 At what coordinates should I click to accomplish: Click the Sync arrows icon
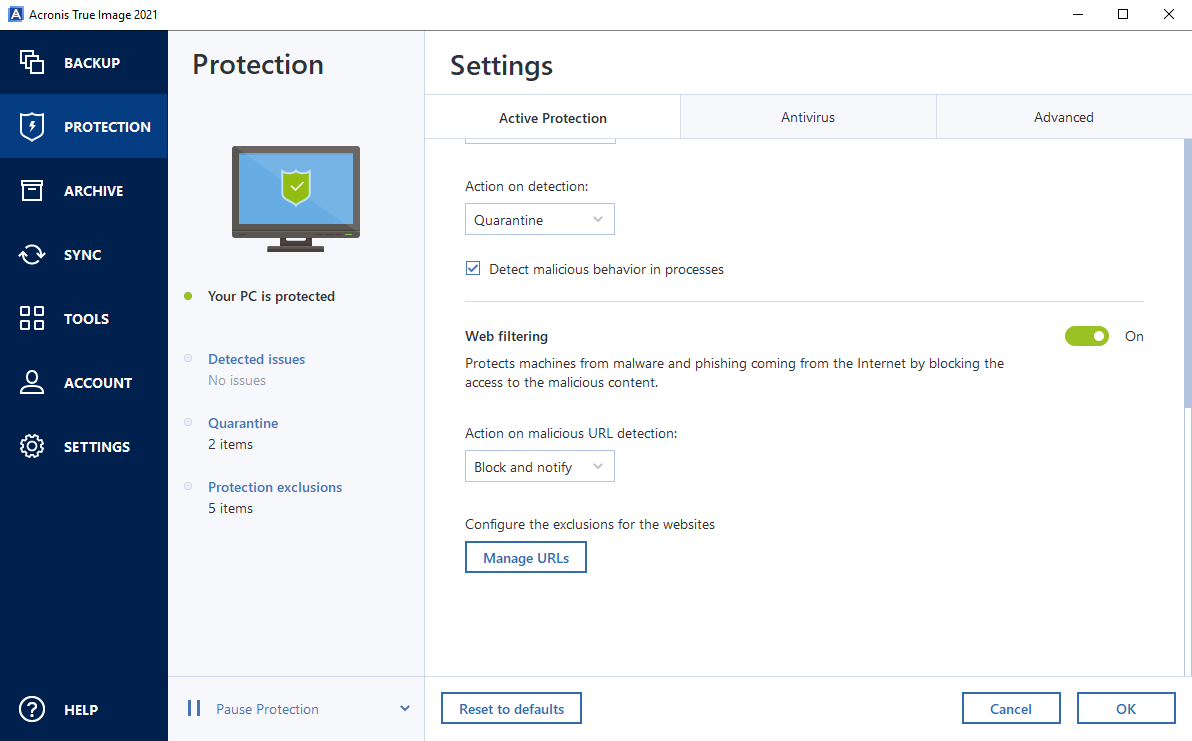tap(32, 255)
